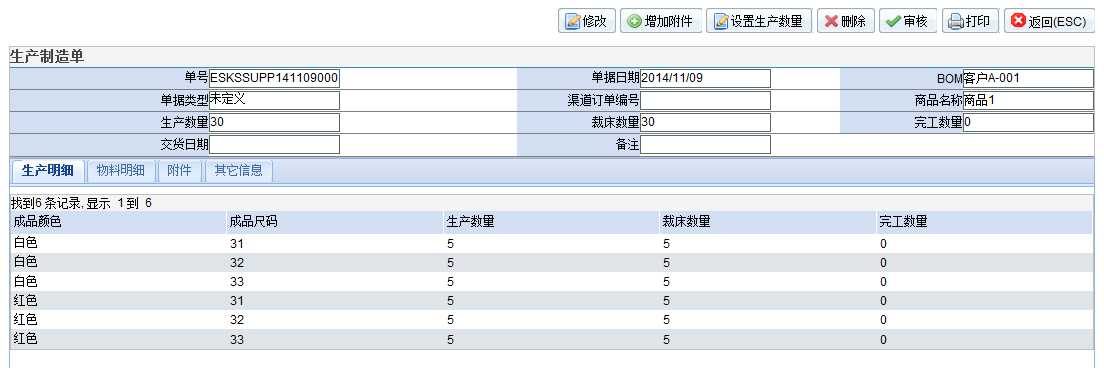Screen dimensions: 1104x368
Task: Select 红色 in the size 33 row
Action: (25, 338)
